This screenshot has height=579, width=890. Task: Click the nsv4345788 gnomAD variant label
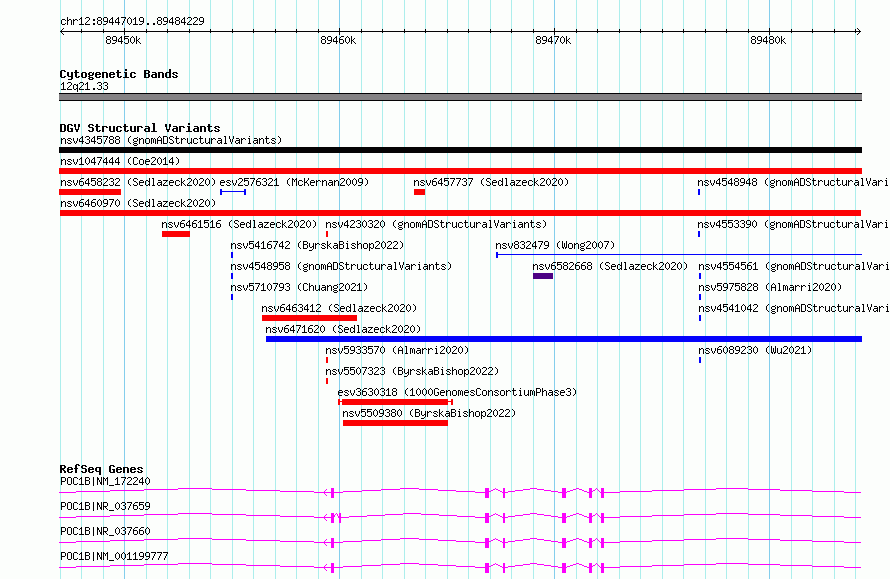point(171,140)
